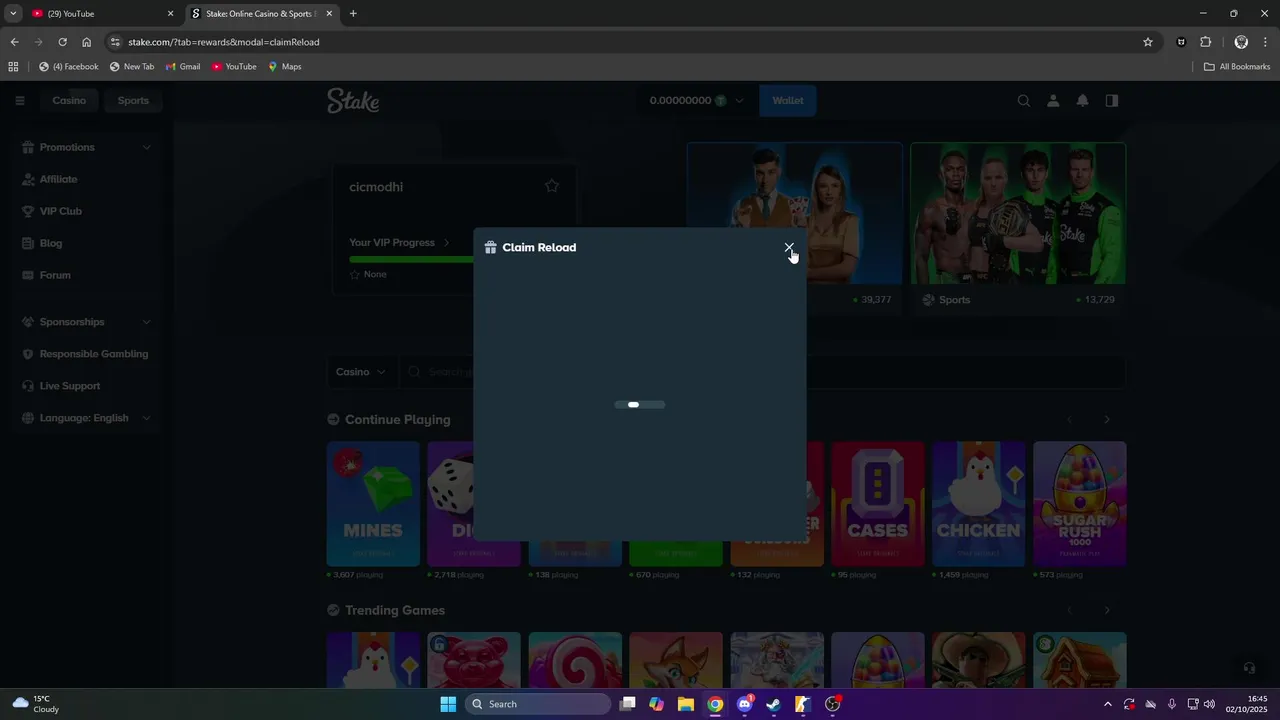The width and height of the screenshot is (1280, 720).
Task: Open the notifications bell
Action: coord(1082,100)
